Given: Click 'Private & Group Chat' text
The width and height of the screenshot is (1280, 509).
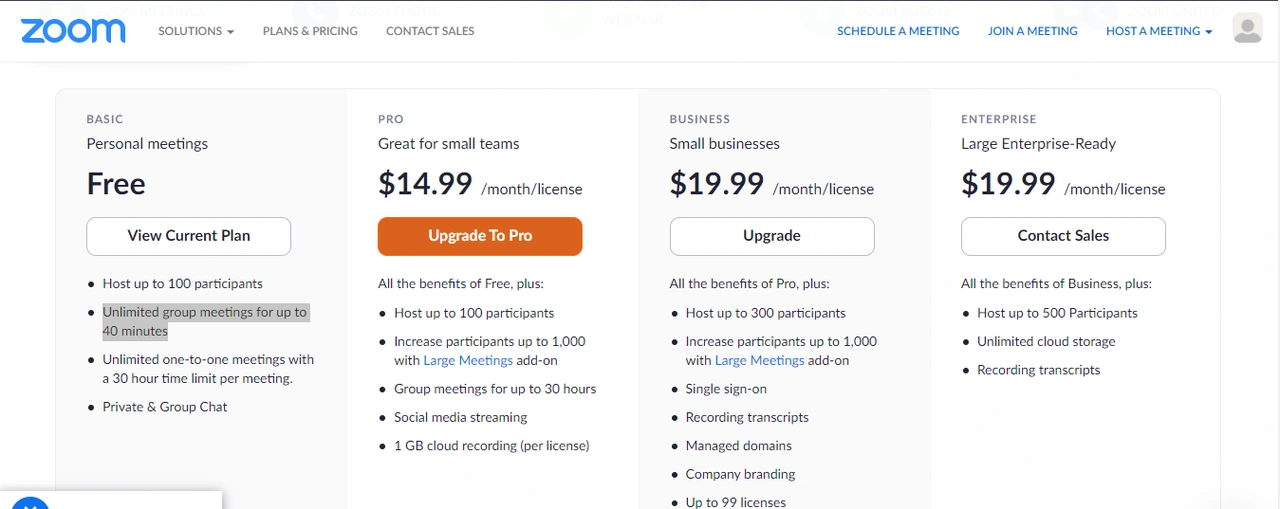Looking at the screenshot, I should pyautogui.click(x=165, y=407).
